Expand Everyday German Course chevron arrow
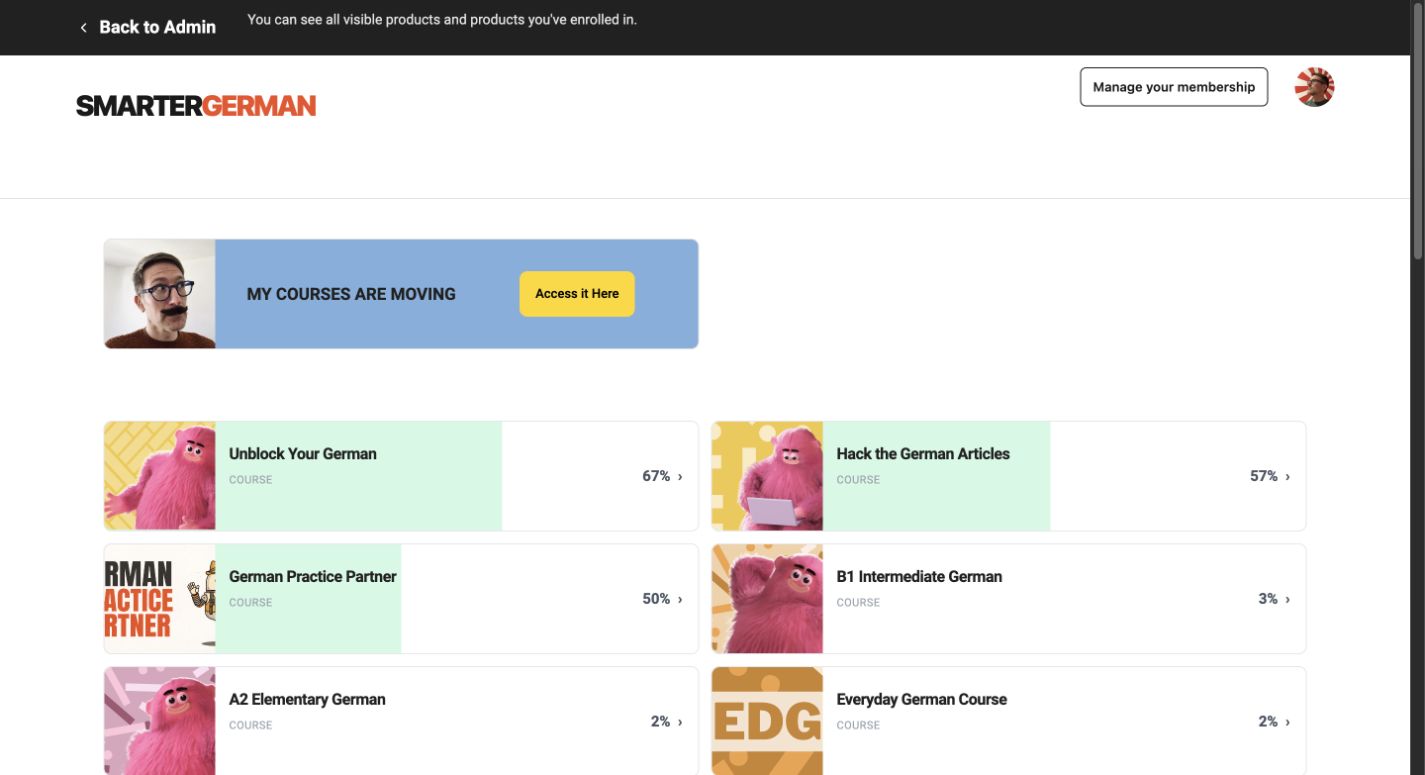 pos(1288,722)
